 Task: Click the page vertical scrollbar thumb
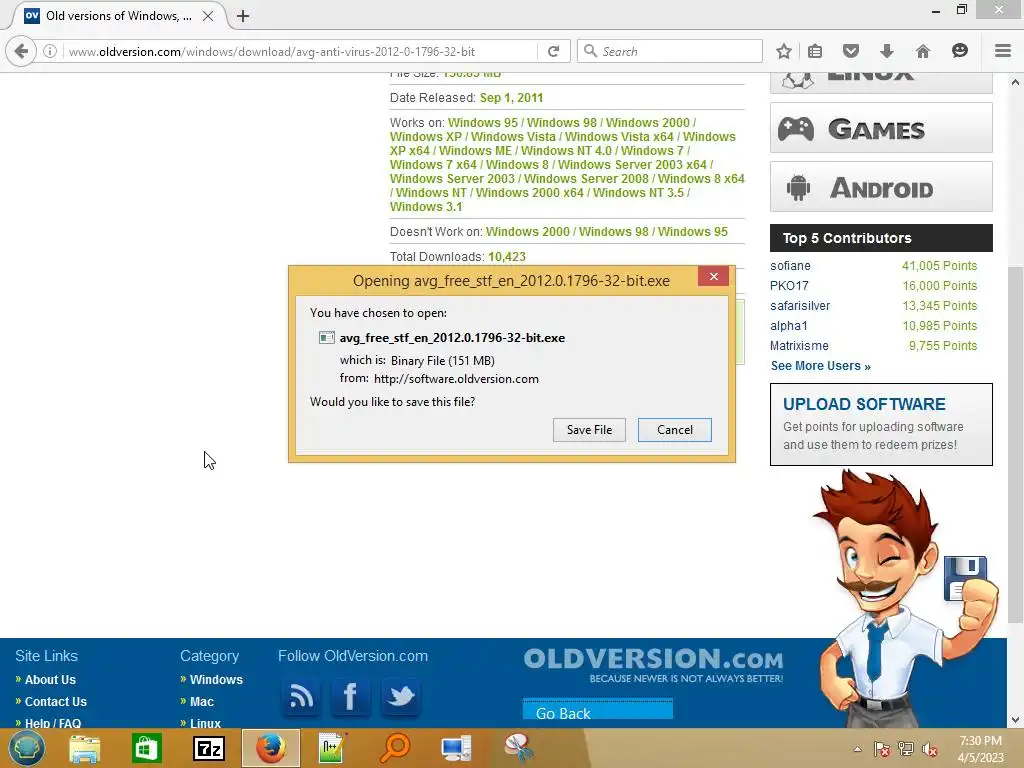pyautogui.click(x=1015, y=444)
